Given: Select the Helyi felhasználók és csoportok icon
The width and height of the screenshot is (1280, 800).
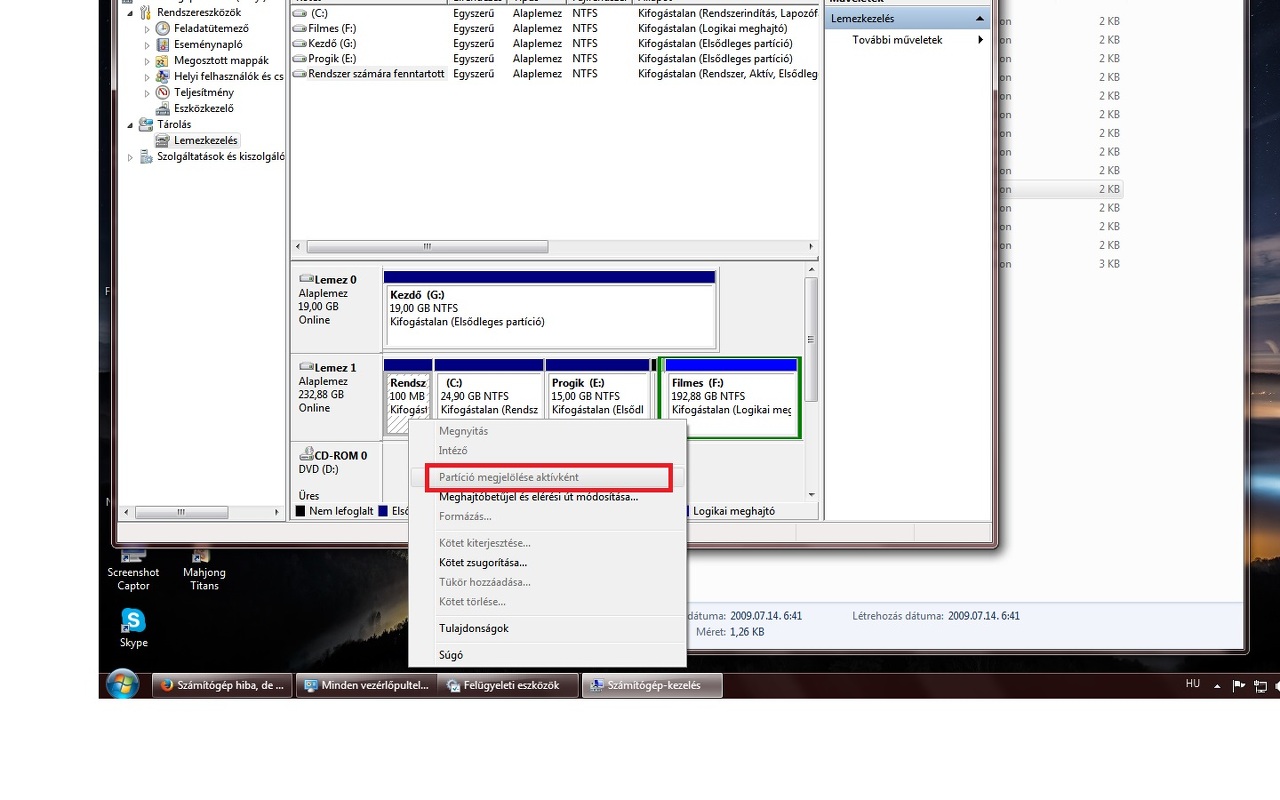Looking at the screenshot, I should (x=163, y=76).
